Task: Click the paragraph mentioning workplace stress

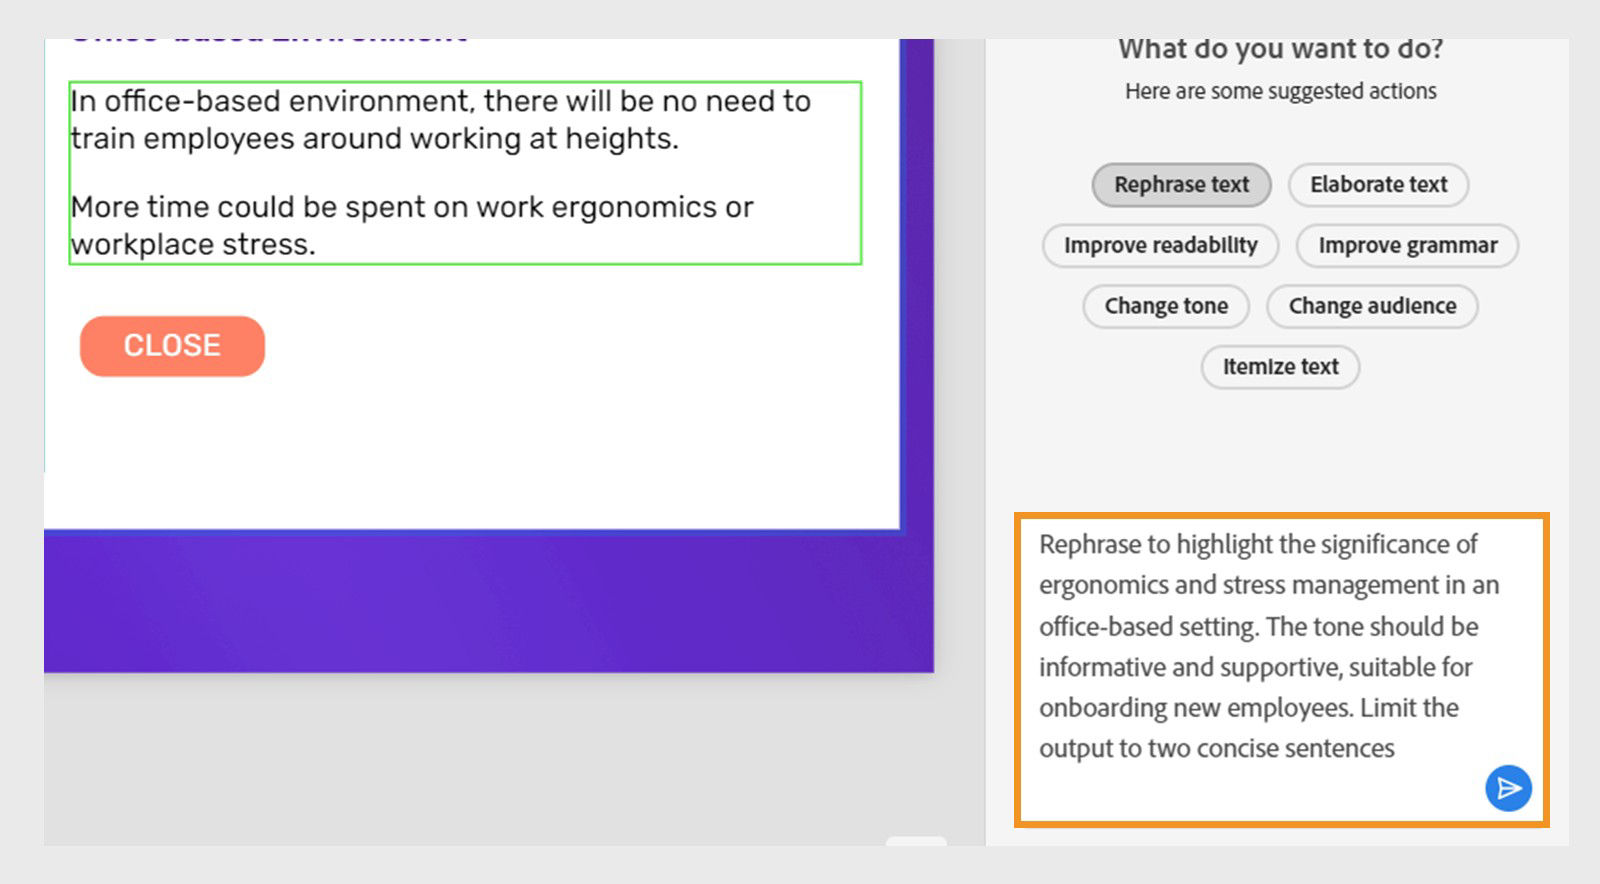Action: [410, 225]
